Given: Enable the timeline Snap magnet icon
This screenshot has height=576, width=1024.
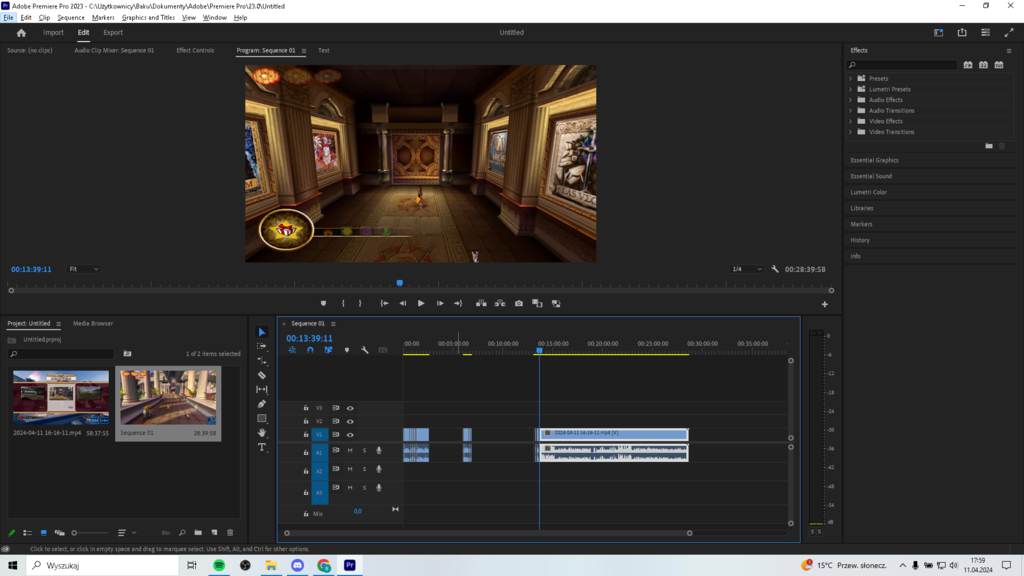Looking at the screenshot, I should 310,350.
